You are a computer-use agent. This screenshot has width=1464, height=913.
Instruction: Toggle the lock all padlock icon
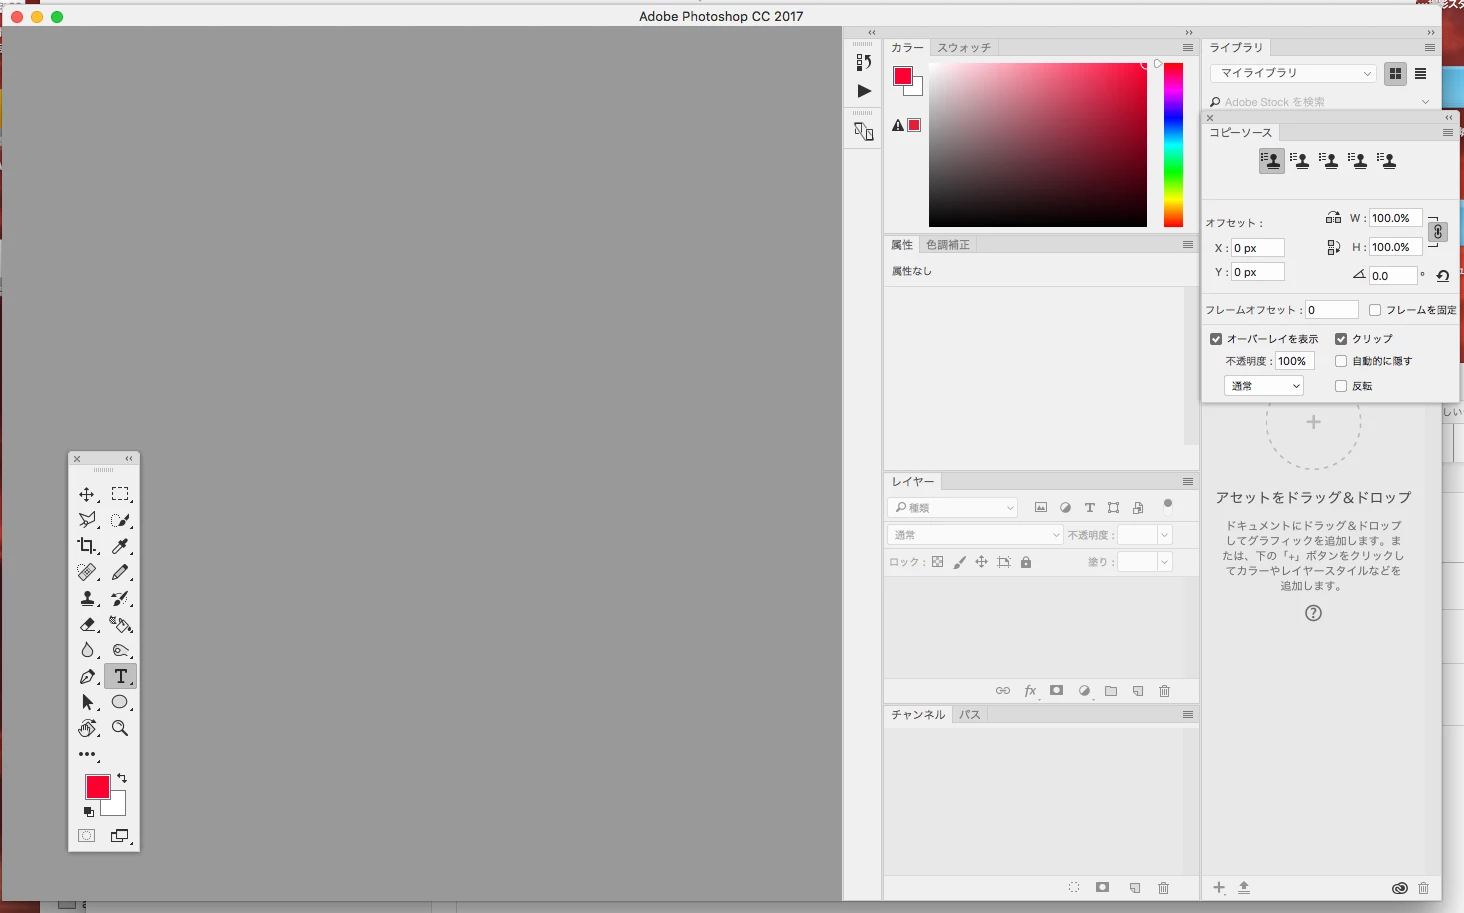pyautogui.click(x=1026, y=562)
